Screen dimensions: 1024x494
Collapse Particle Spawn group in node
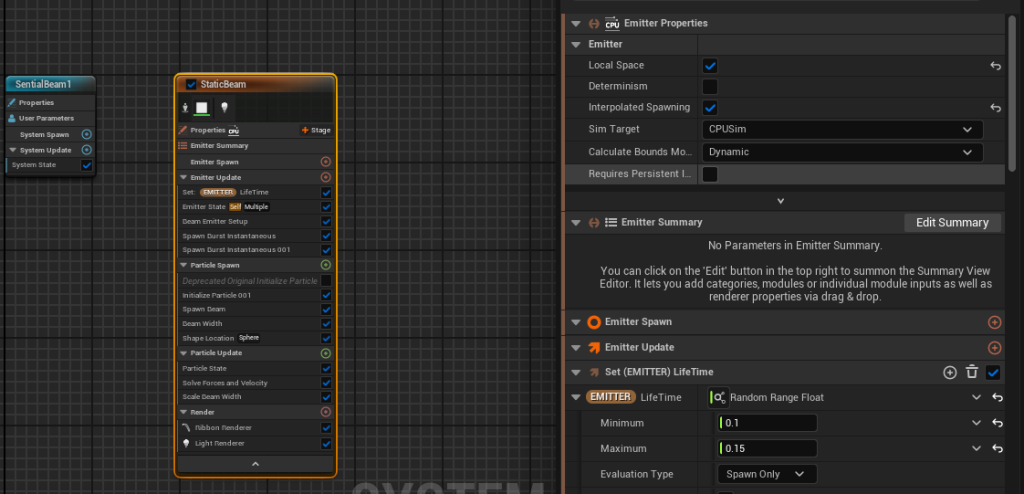184,265
